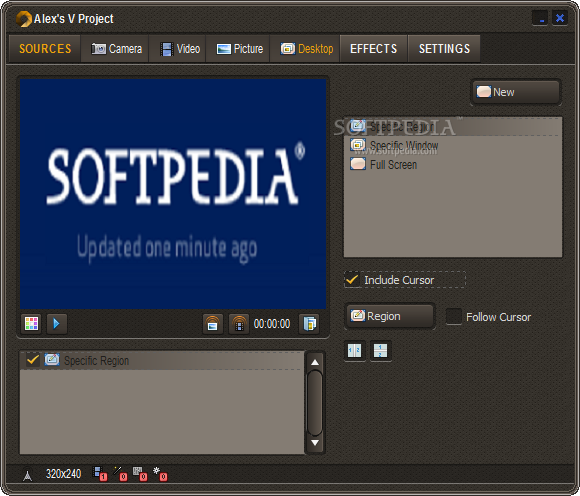Close the Alex's V Project window
The height and width of the screenshot is (496, 580).
(x=560, y=18)
